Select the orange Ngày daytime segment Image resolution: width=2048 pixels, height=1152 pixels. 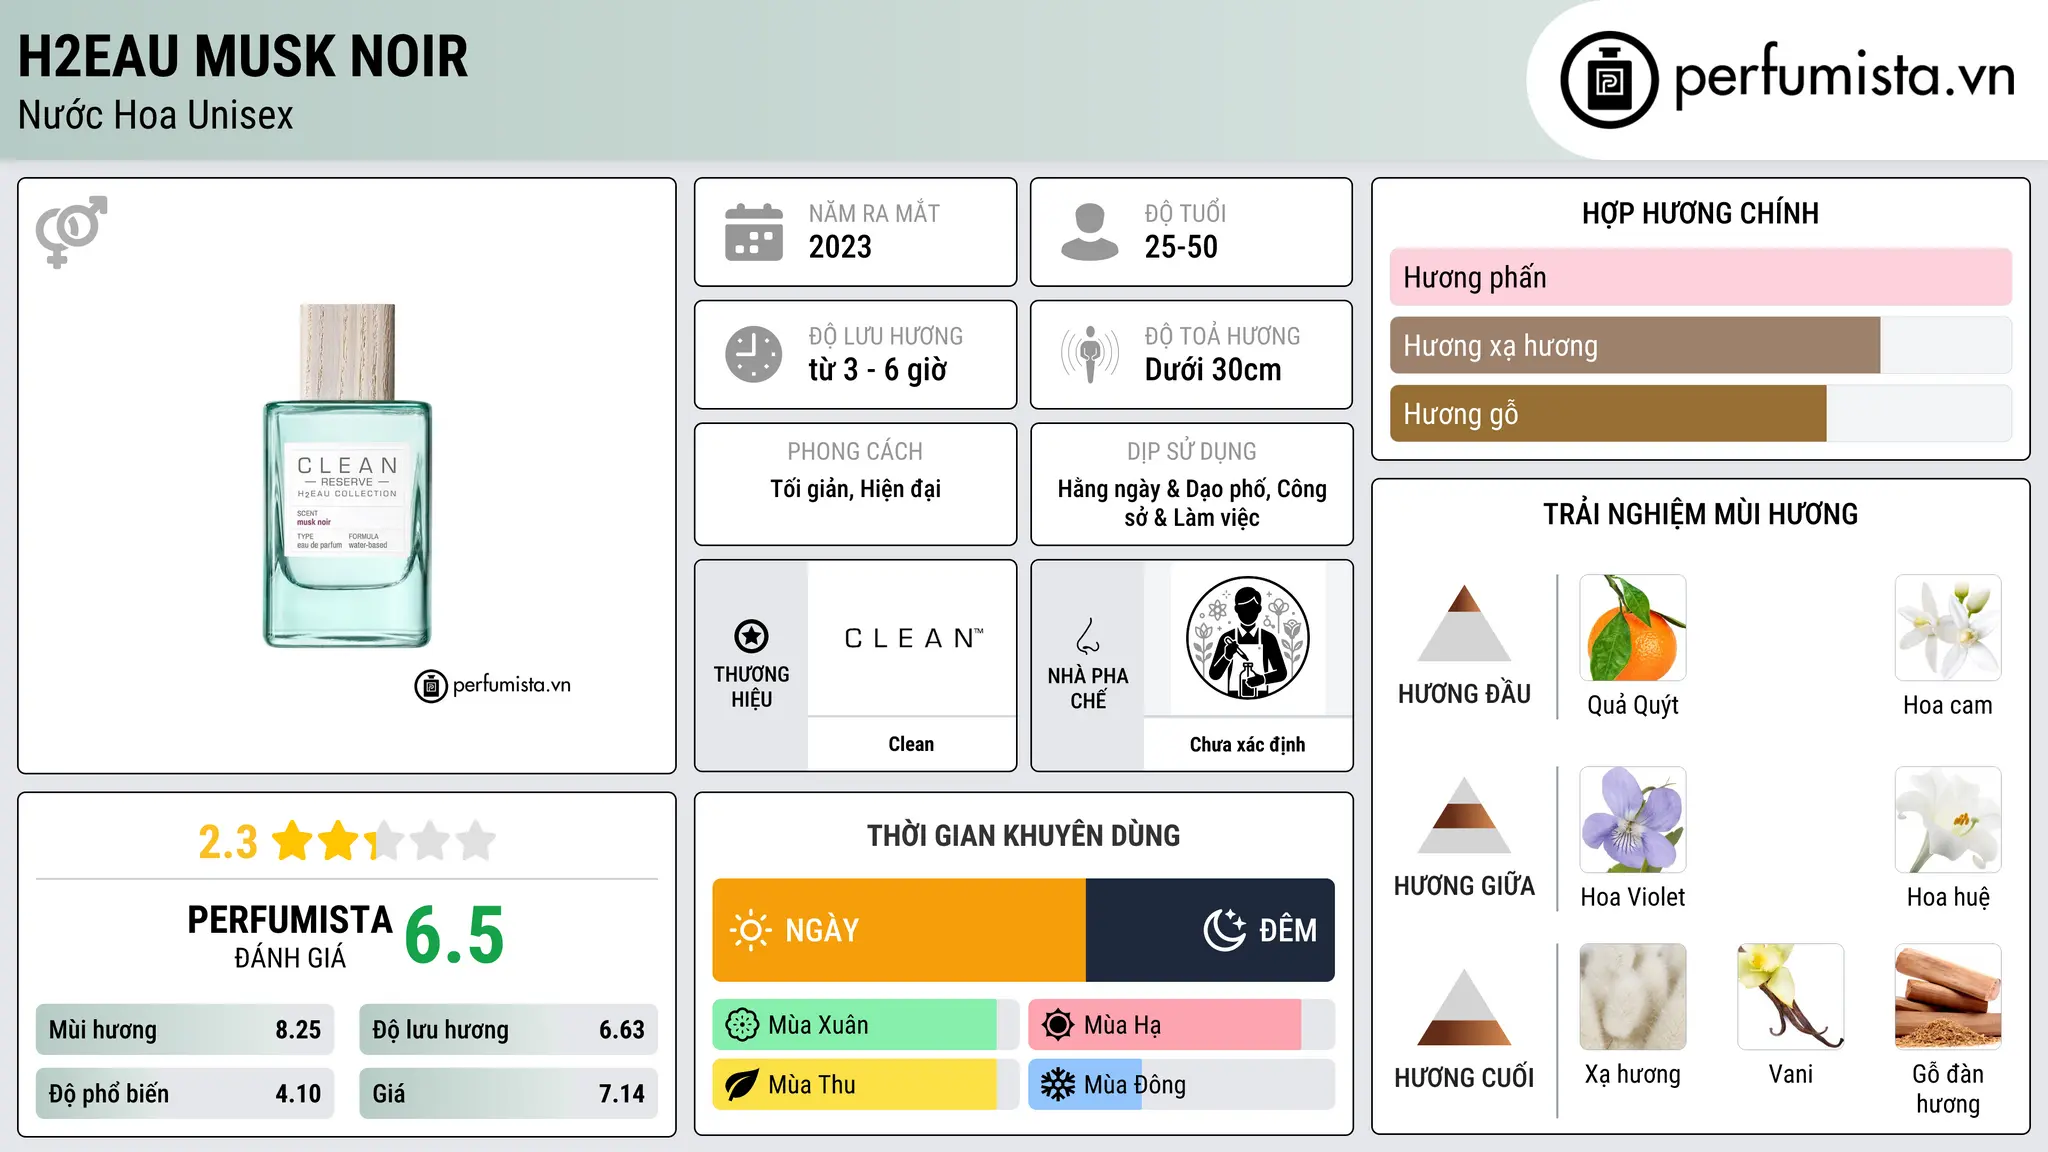(x=900, y=930)
